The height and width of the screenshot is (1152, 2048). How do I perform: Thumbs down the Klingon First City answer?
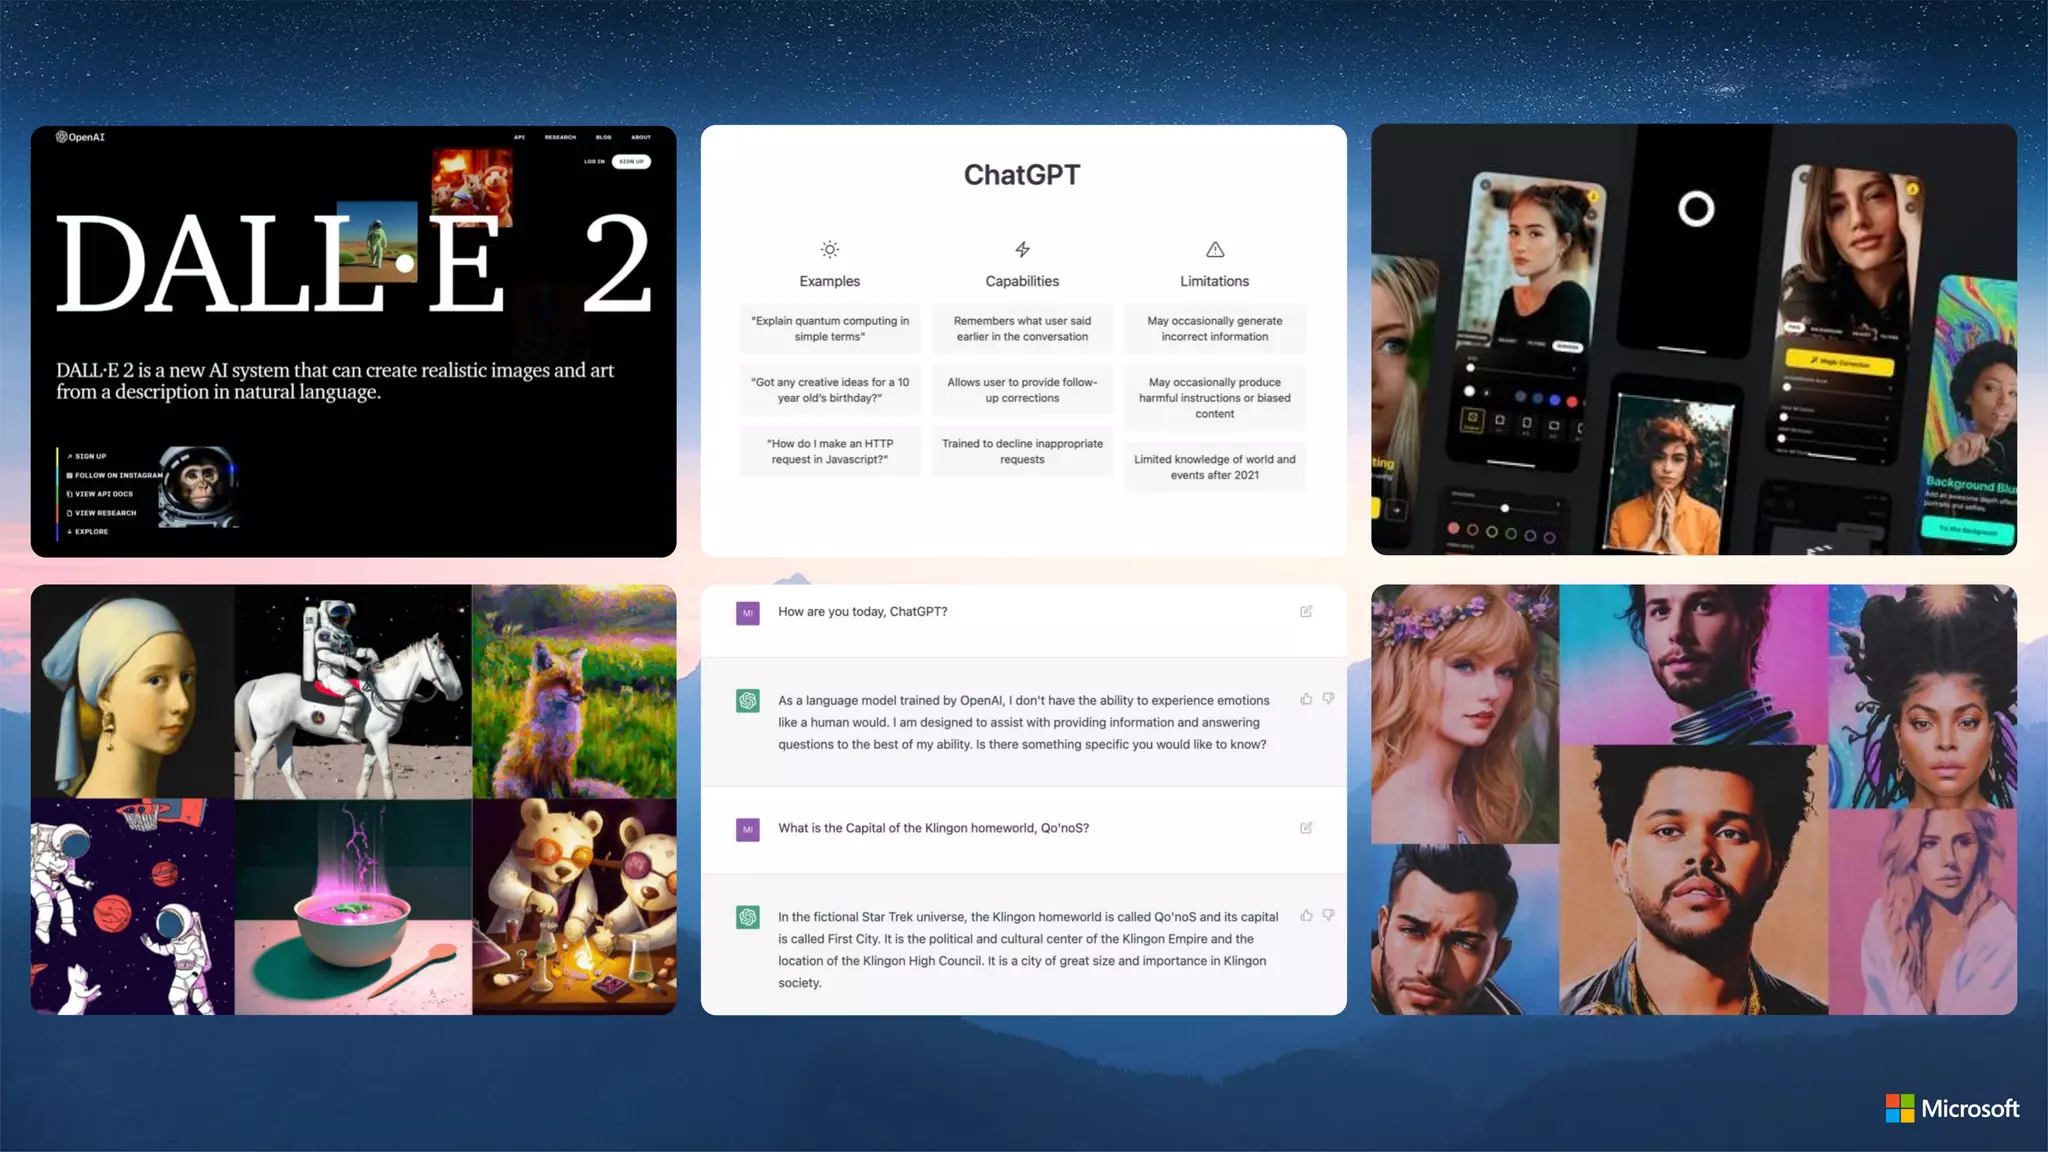click(x=1328, y=915)
